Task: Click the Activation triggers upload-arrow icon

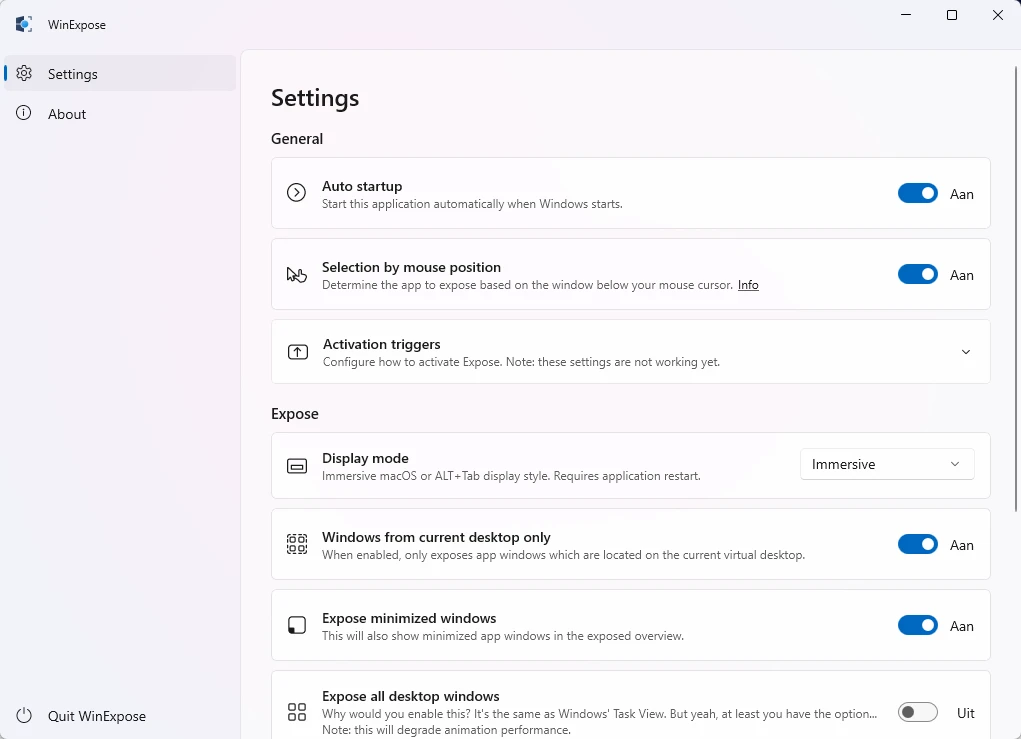Action: (x=298, y=352)
